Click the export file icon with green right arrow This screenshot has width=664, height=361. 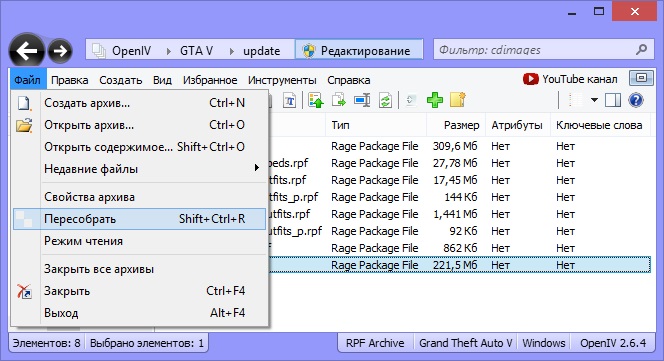tap(339, 101)
